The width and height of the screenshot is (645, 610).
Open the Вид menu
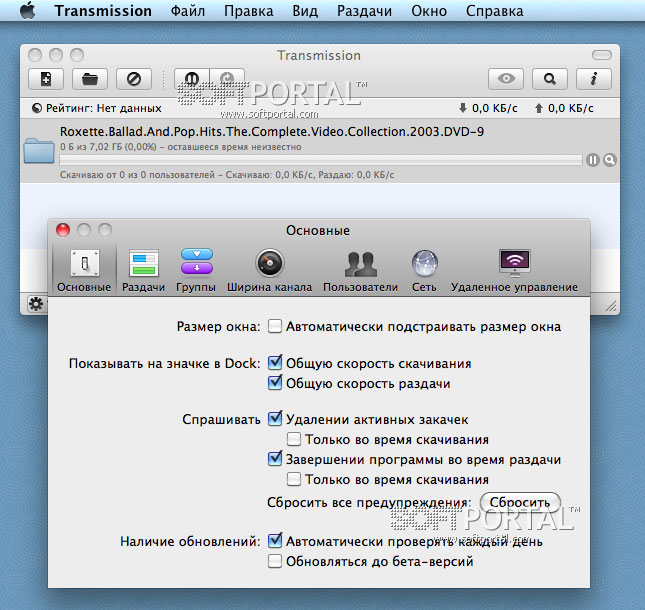coord(305,11)
